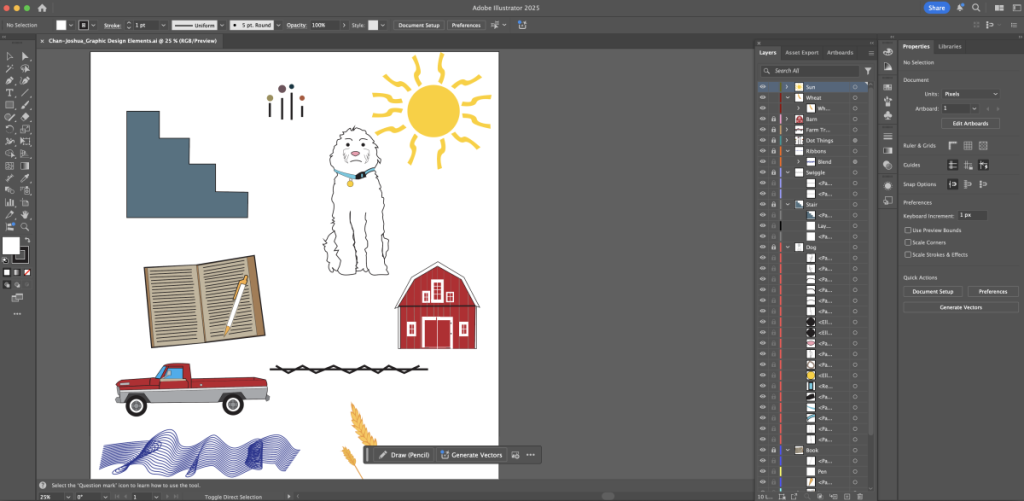
Task: Expand the Barn layer
Action: tap(787, 119)
